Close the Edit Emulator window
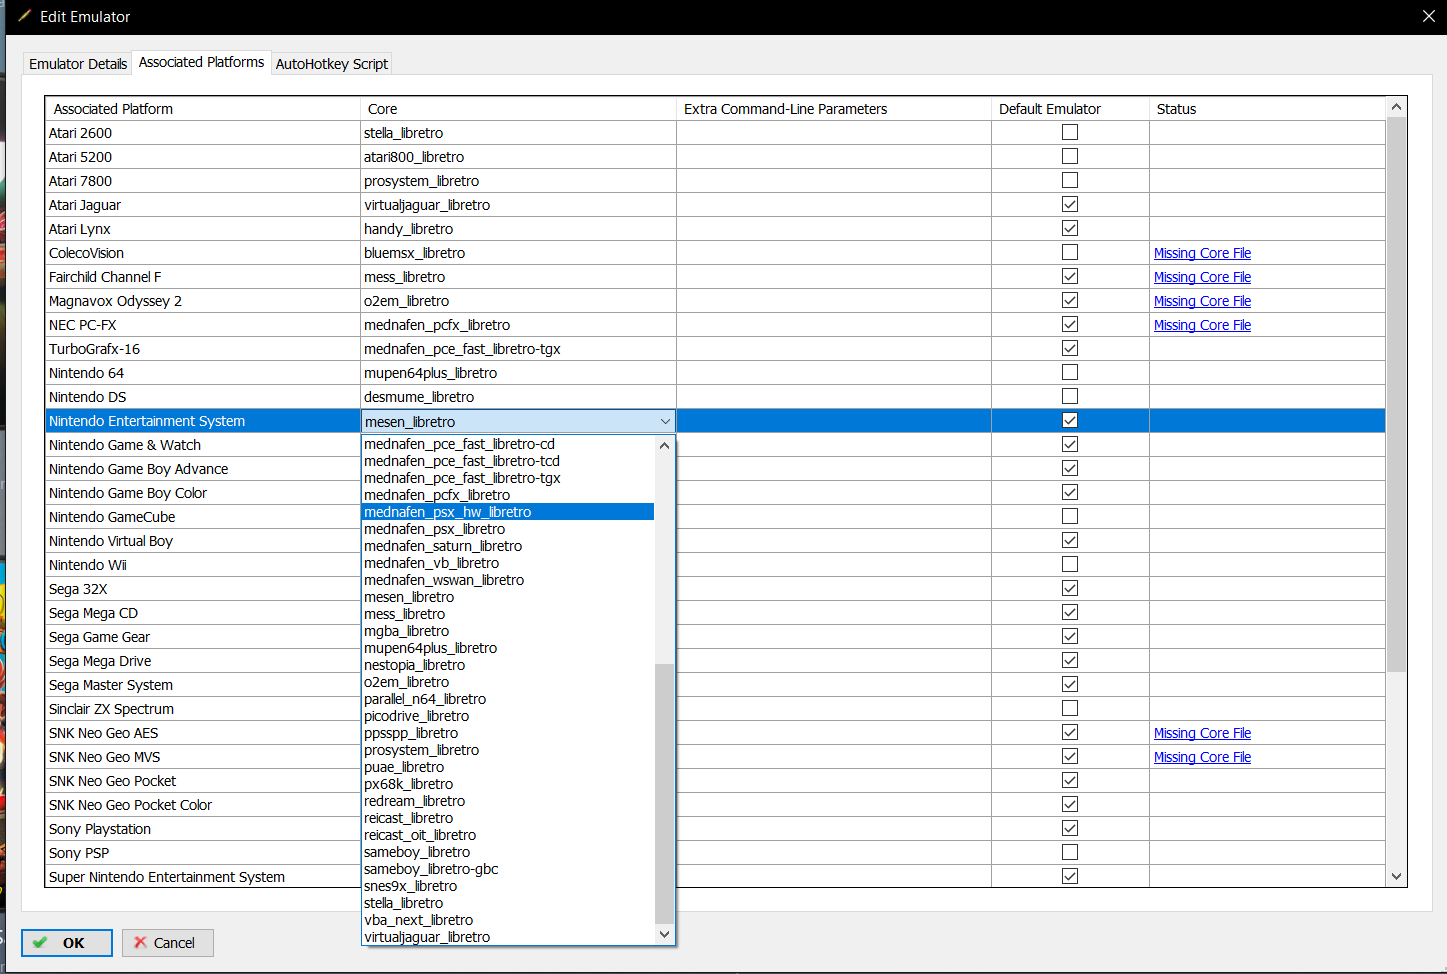Image resolution: width=1447 pixels, height=974 pixels. click(1429, 16)
